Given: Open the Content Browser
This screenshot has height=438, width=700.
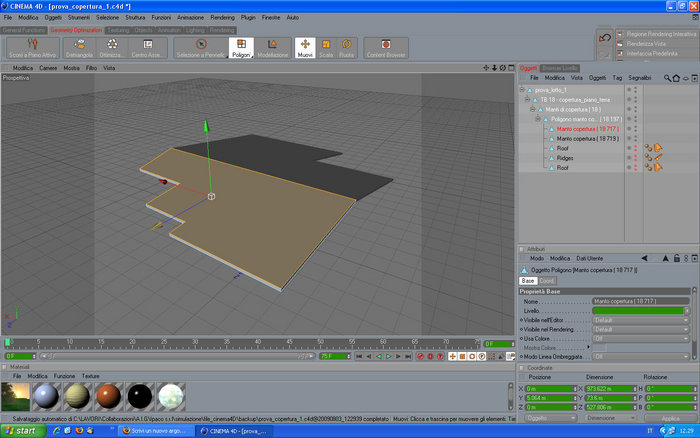Looking at the screenshot, I should (x=386, y=48).
